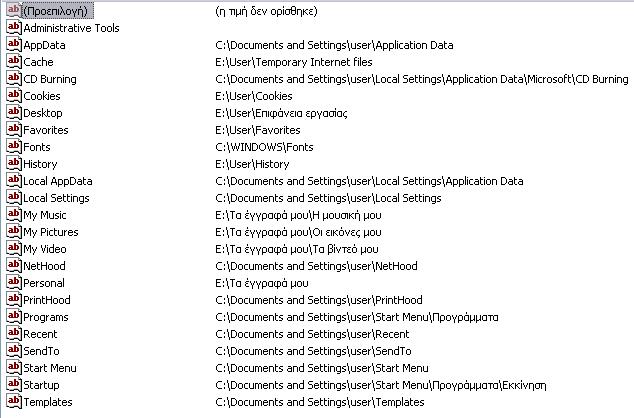Image resolution: width=634 pixels, height=418 pixels.
Task: Click the Programs data path text
Action: pyautogui.click(x=357, y=317)
